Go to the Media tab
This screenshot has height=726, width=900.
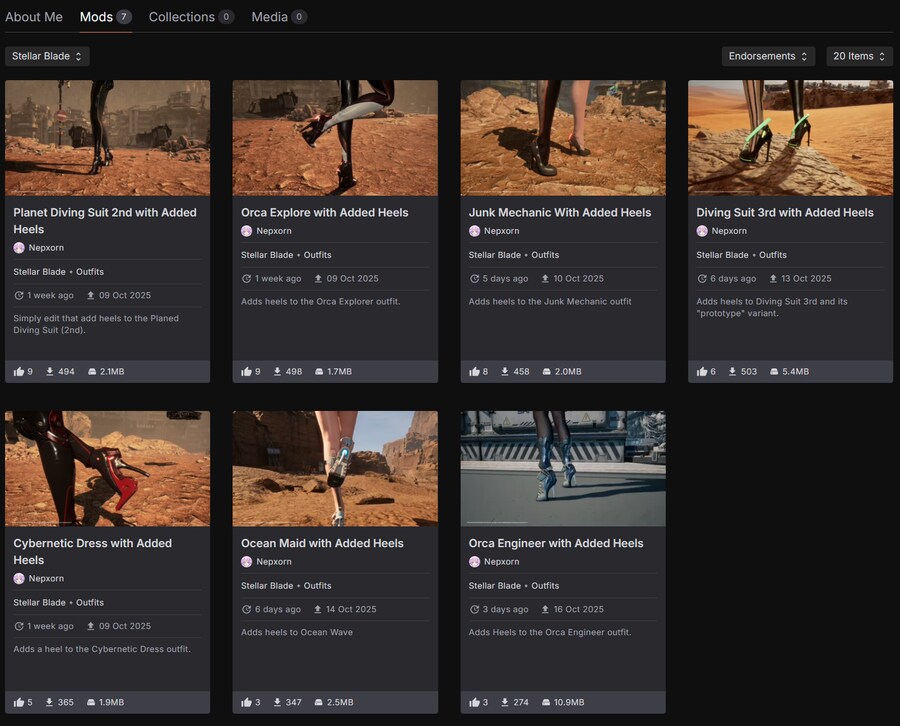269,17
